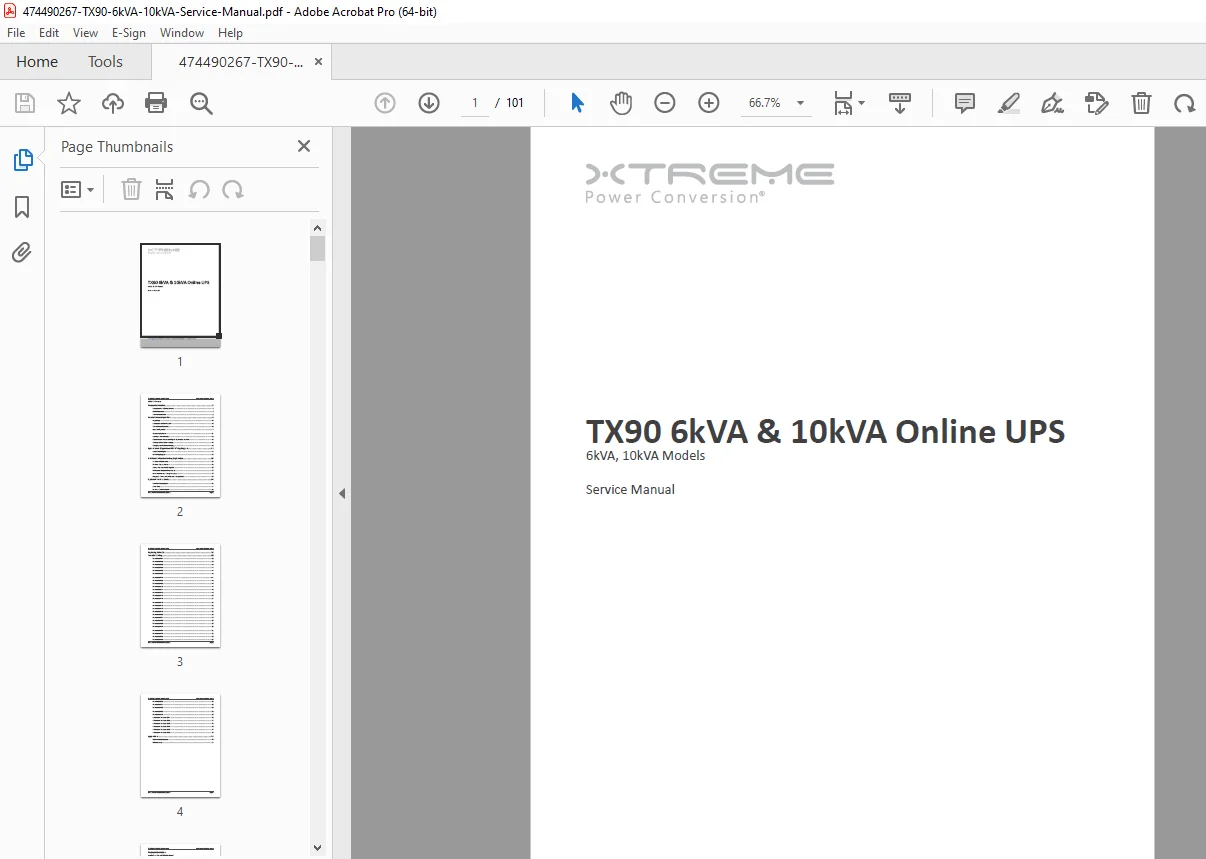Image resolution: width=1206 pixels, height=859 pixels.
Task: Switch to the Home tab
Action: coord(37,62)
